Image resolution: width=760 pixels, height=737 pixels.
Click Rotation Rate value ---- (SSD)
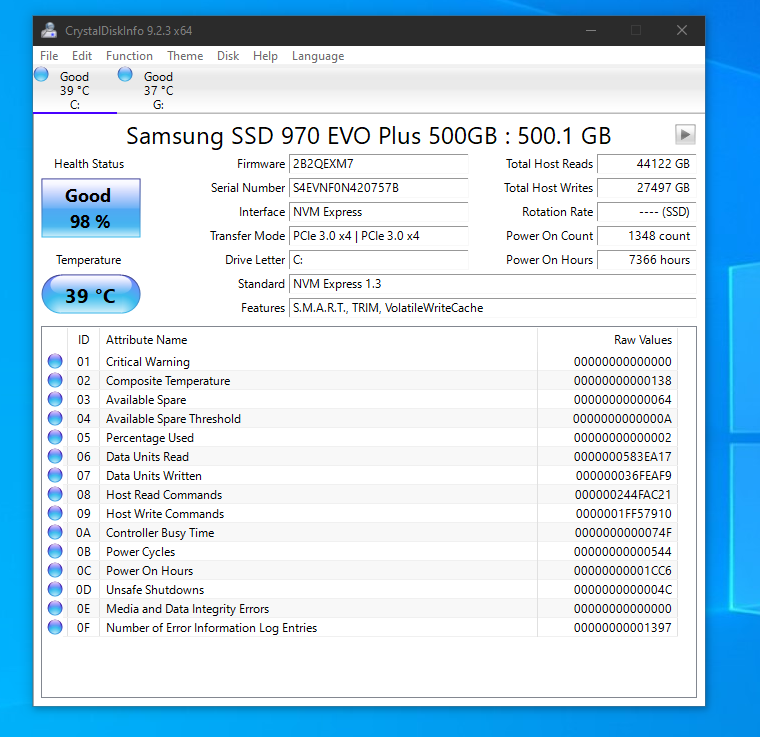coord(647,212)
